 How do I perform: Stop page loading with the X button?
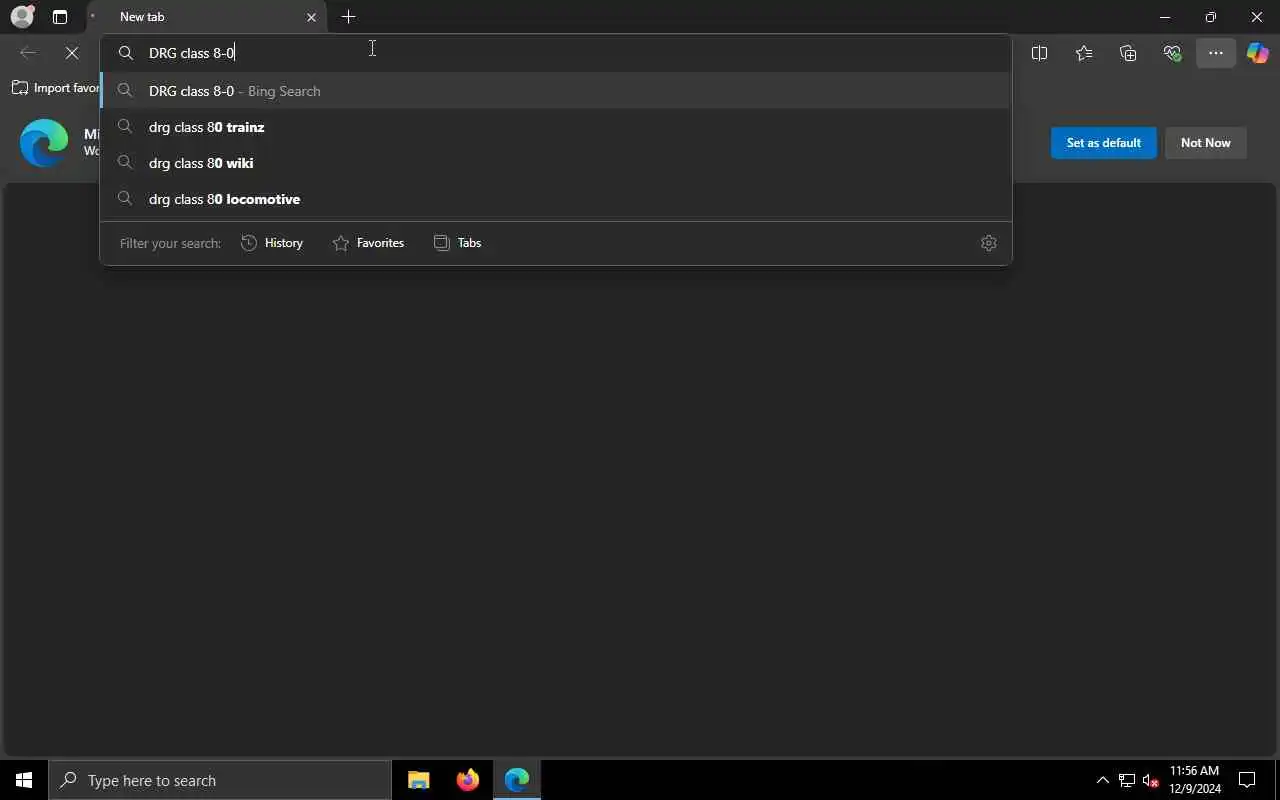[x=72, y=53]
